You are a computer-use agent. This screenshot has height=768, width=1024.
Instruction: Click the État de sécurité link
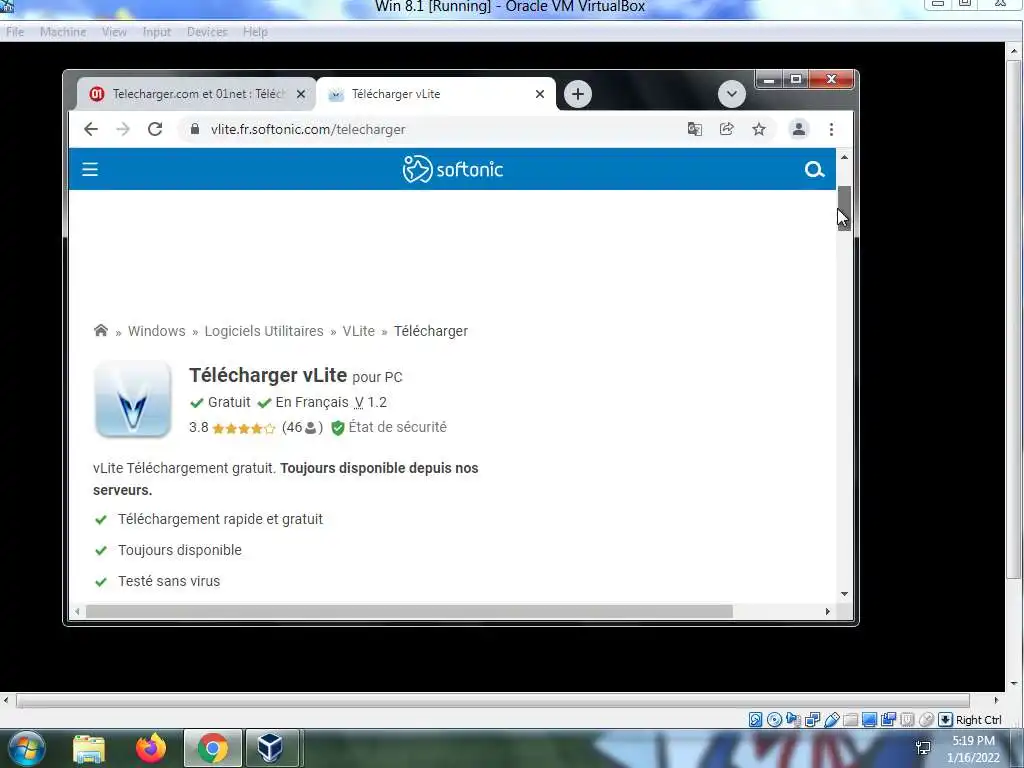coord(398,427)
